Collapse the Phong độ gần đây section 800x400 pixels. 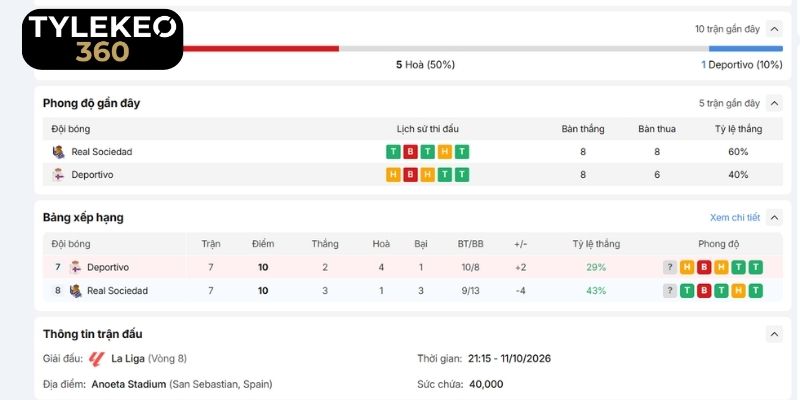point(774,104)
